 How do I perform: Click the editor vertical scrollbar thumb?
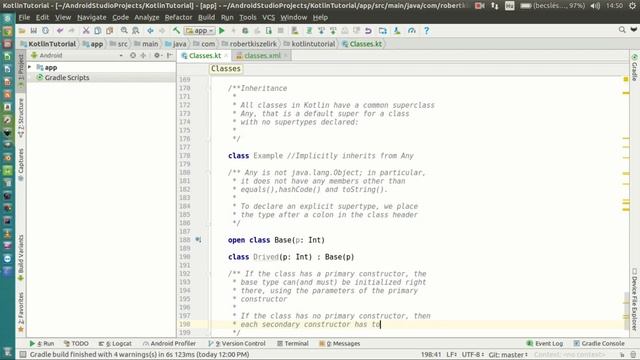click(x=626, y=312)
